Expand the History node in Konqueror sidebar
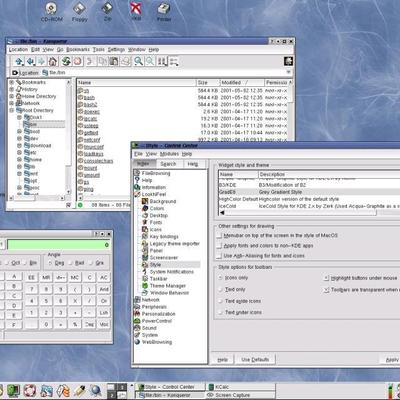This screenshot has height=400, width=400. (x=12, y=89)
